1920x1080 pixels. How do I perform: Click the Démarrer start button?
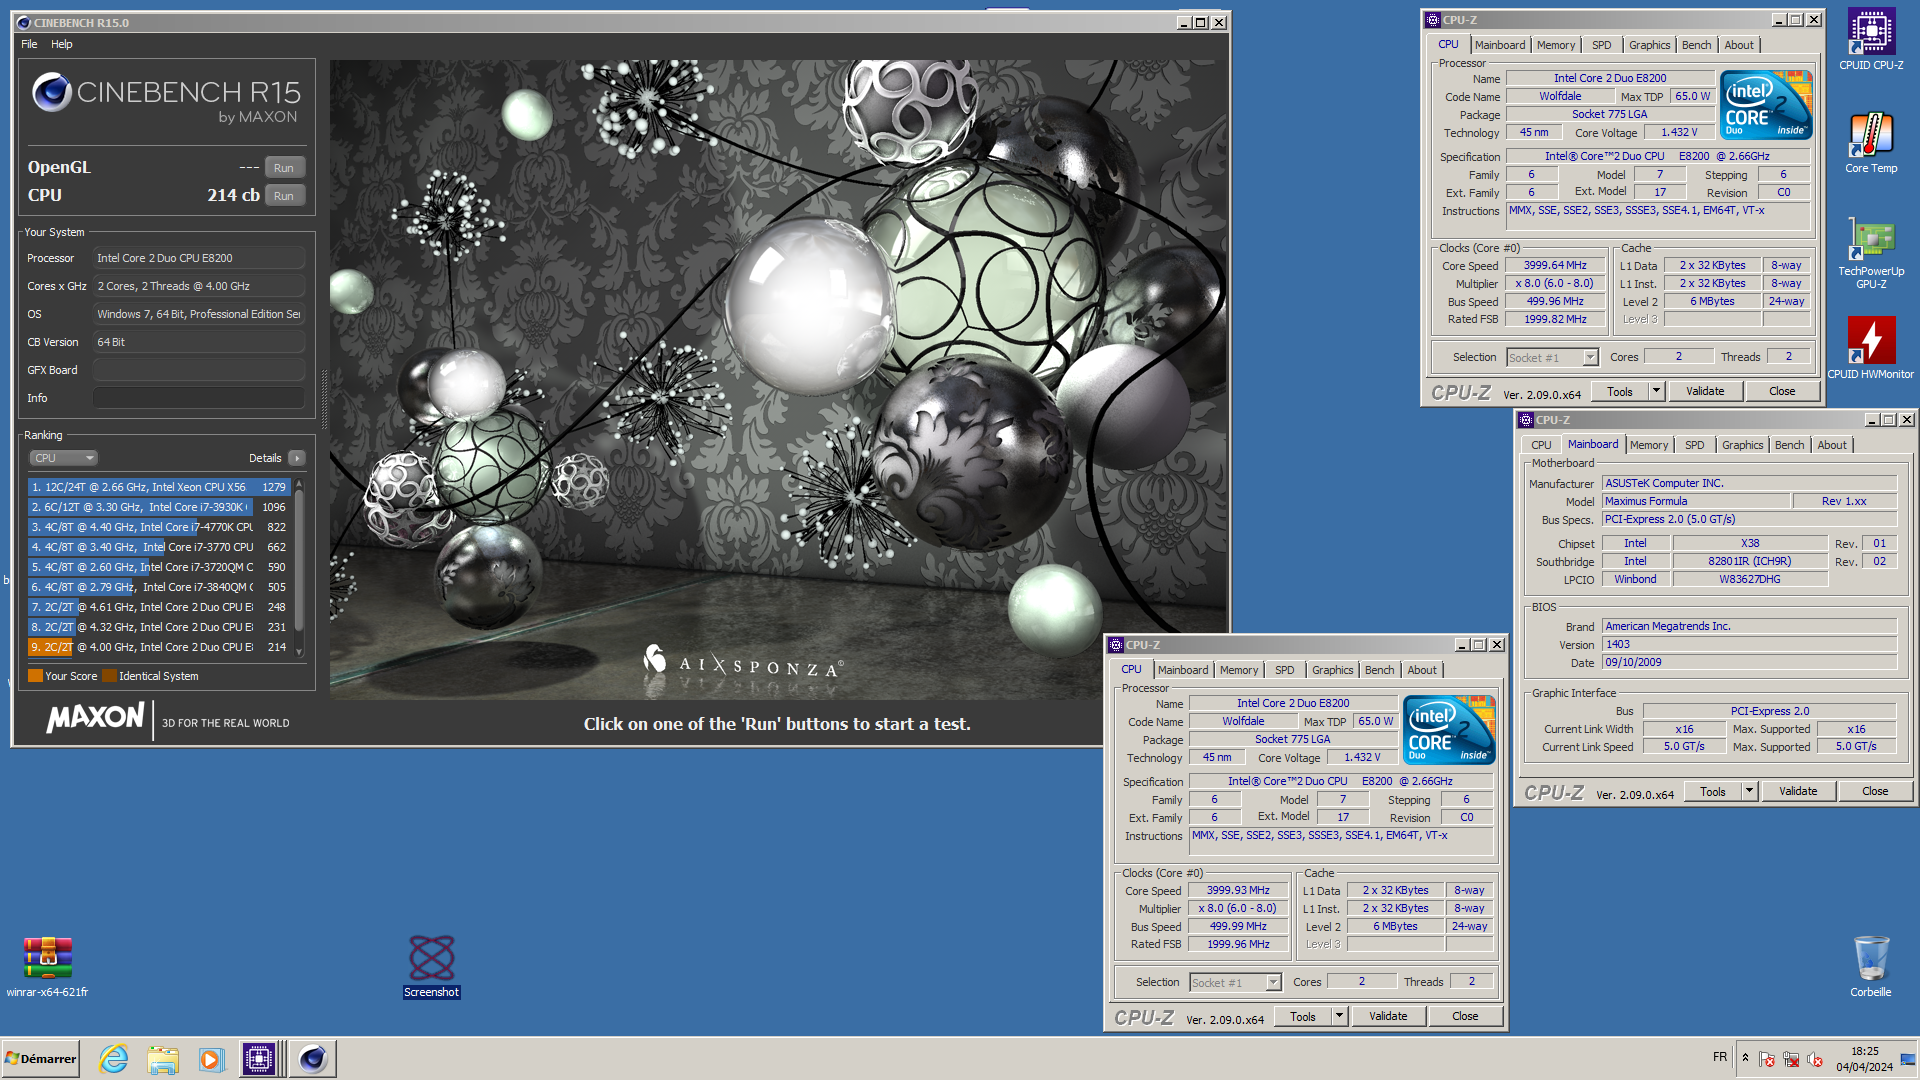[x=41, y=1059]
